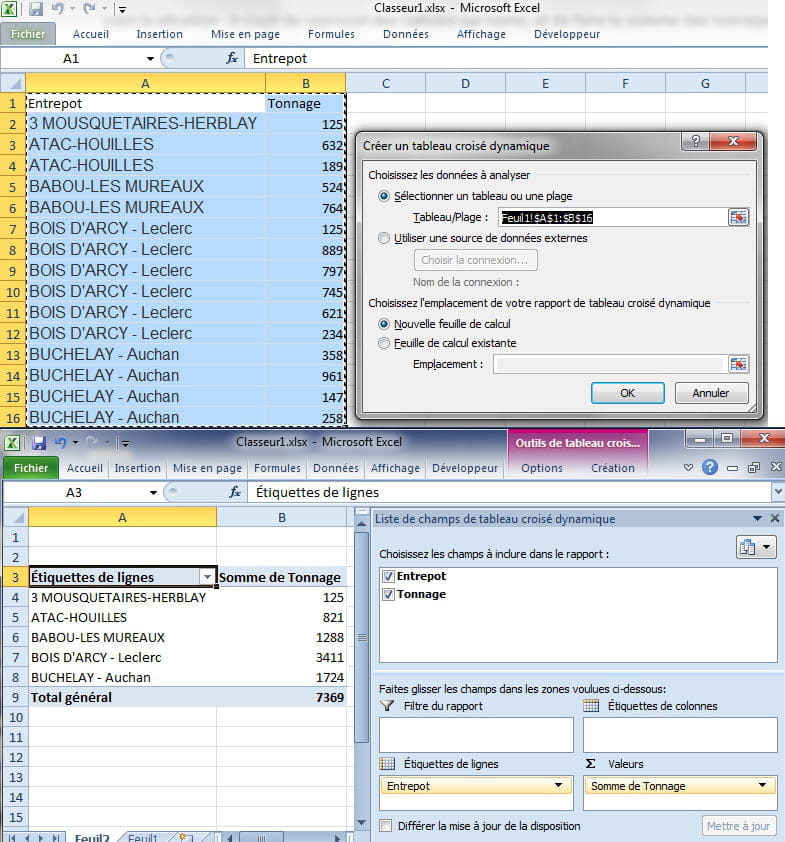Open the field list layout dropdown arrow
The image size is (785, 842).
point(767,547)
